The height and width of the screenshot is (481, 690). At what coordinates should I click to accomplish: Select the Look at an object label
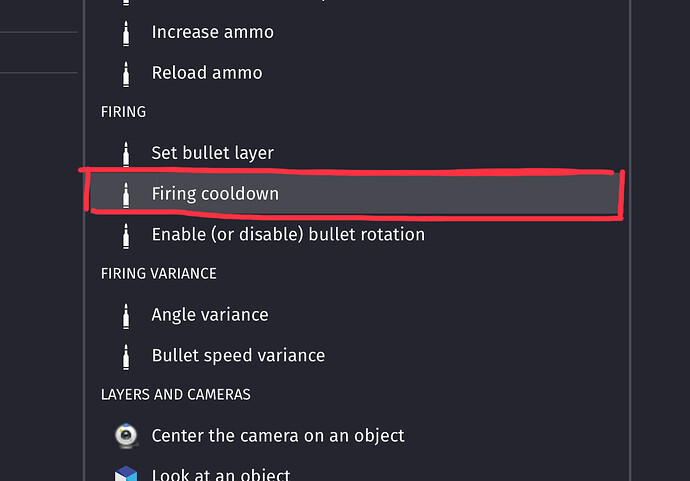[x=221, y=474]
